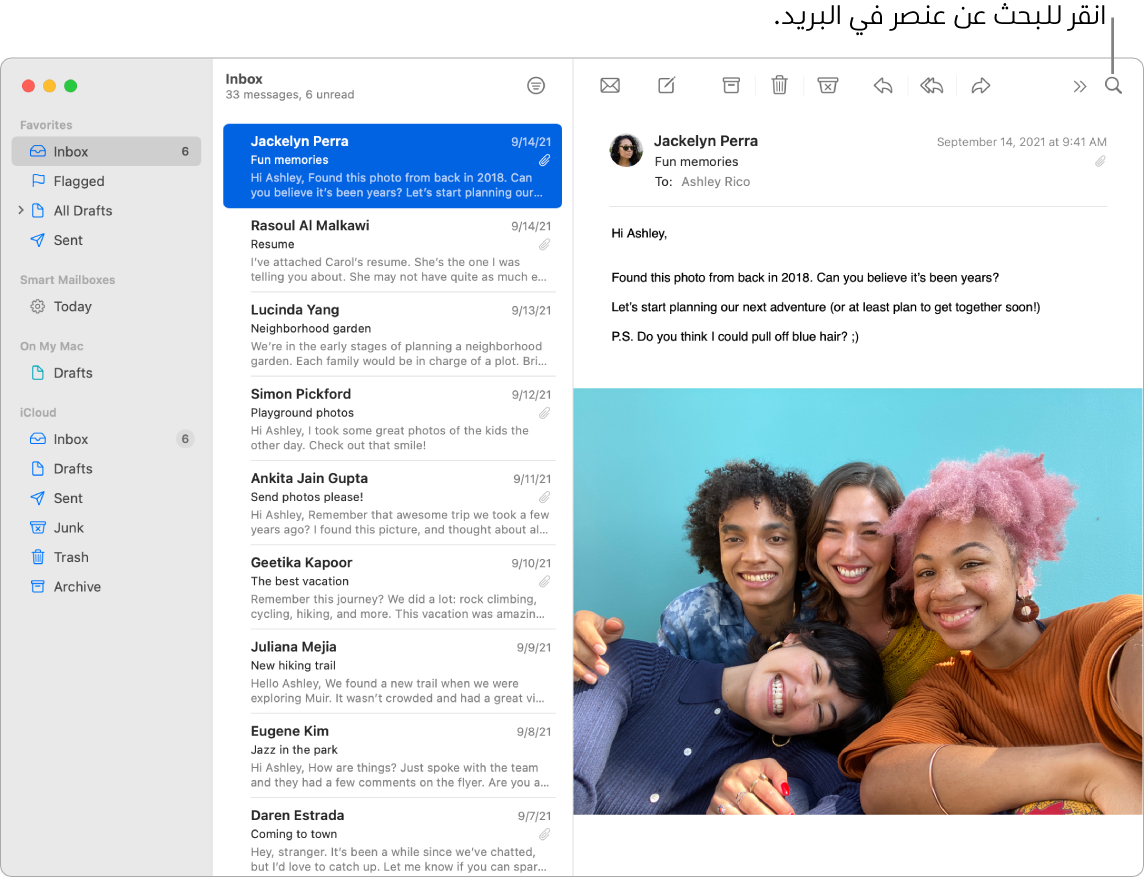This screenshot has height=878, width=1144.
Task: Open Sent under Favorites
Action: click(107, 240)
